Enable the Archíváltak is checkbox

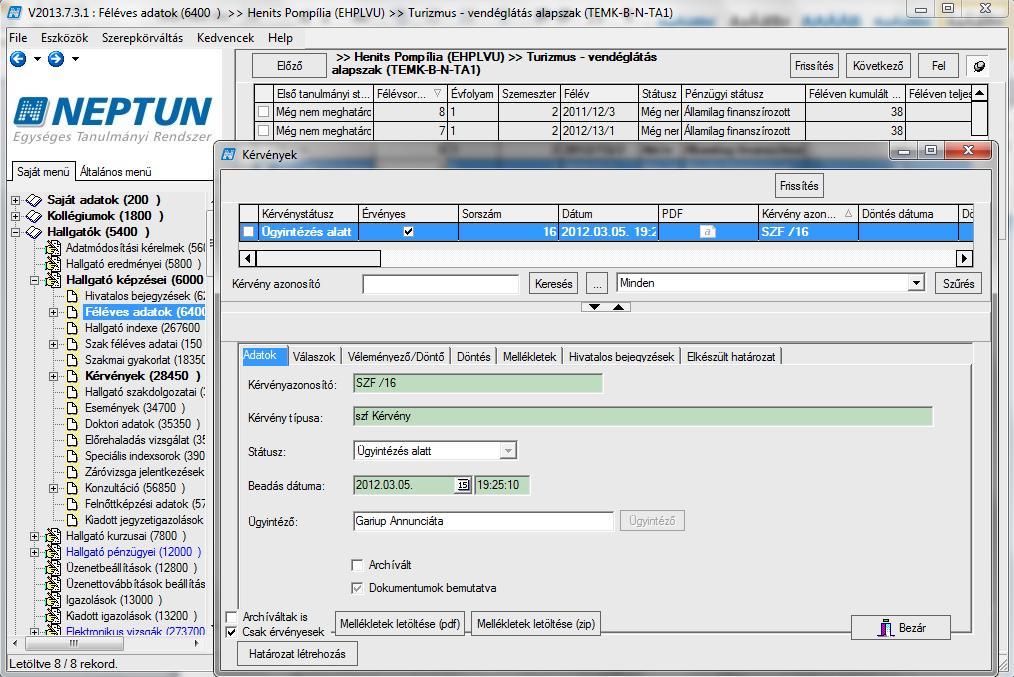(231, 617)
